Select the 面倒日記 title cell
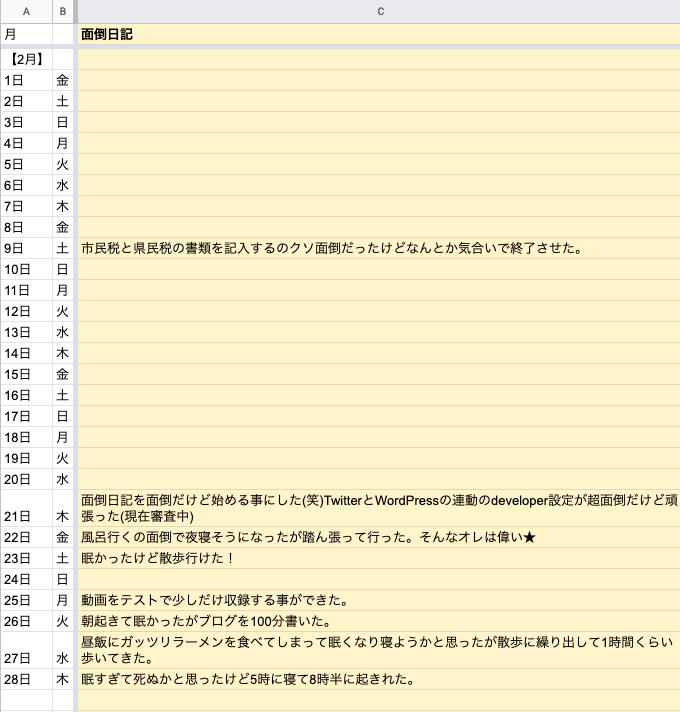 click(379, 34)
